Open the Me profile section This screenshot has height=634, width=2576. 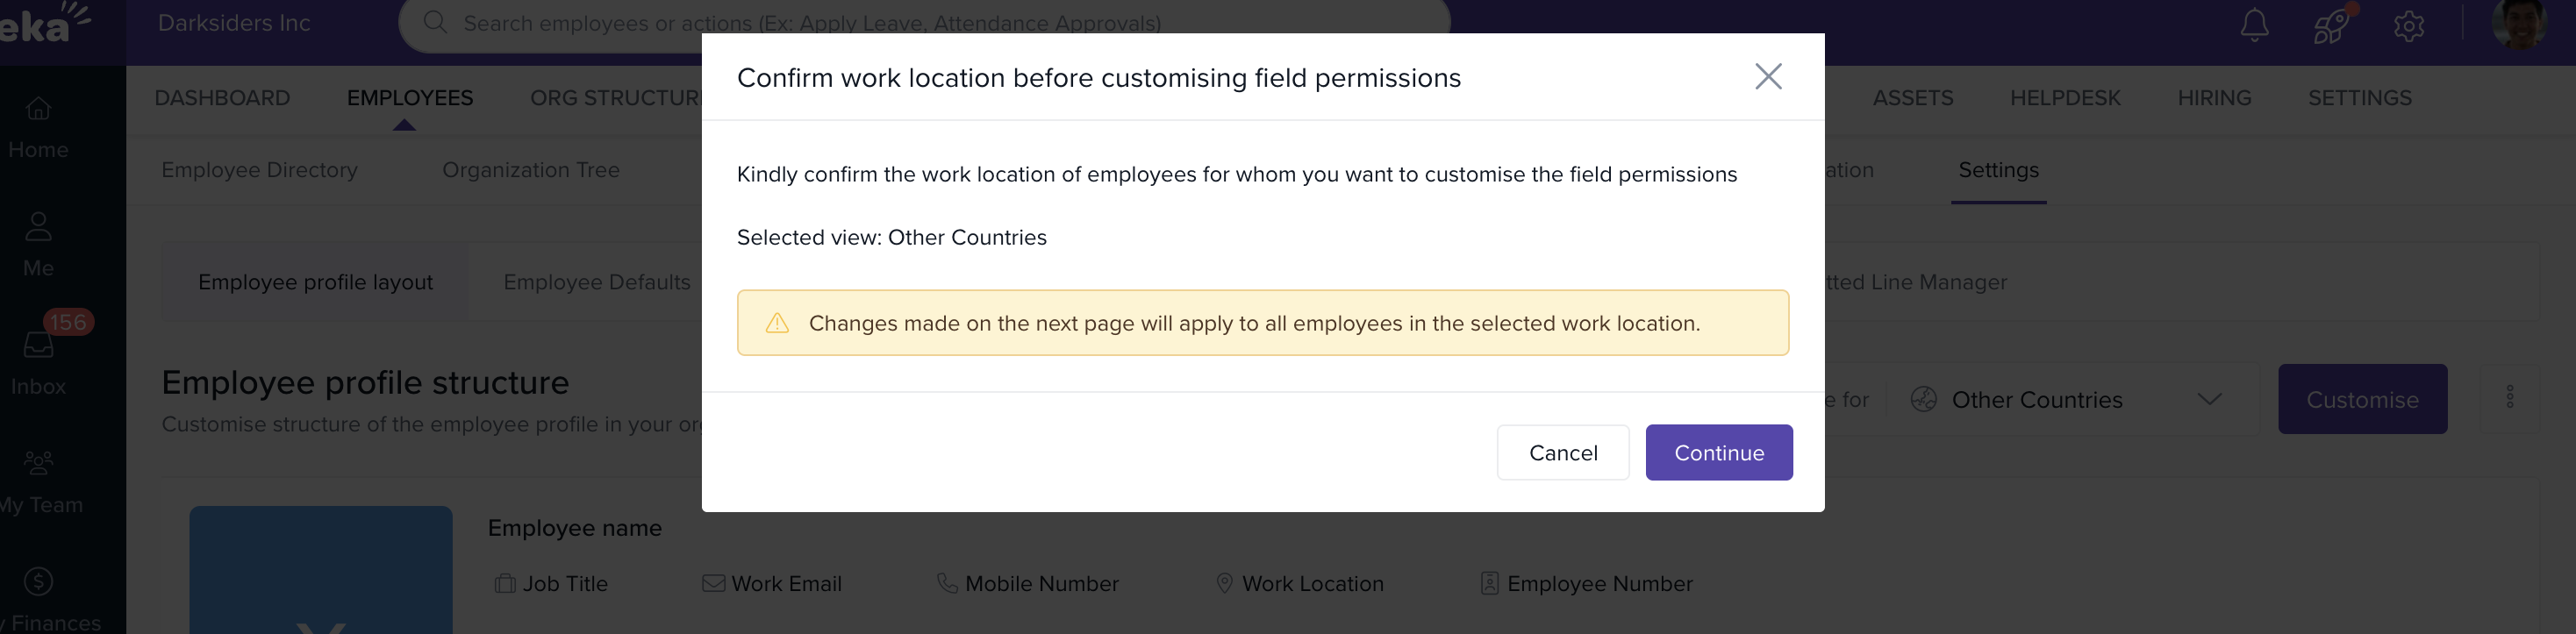(x=38, y=245)
